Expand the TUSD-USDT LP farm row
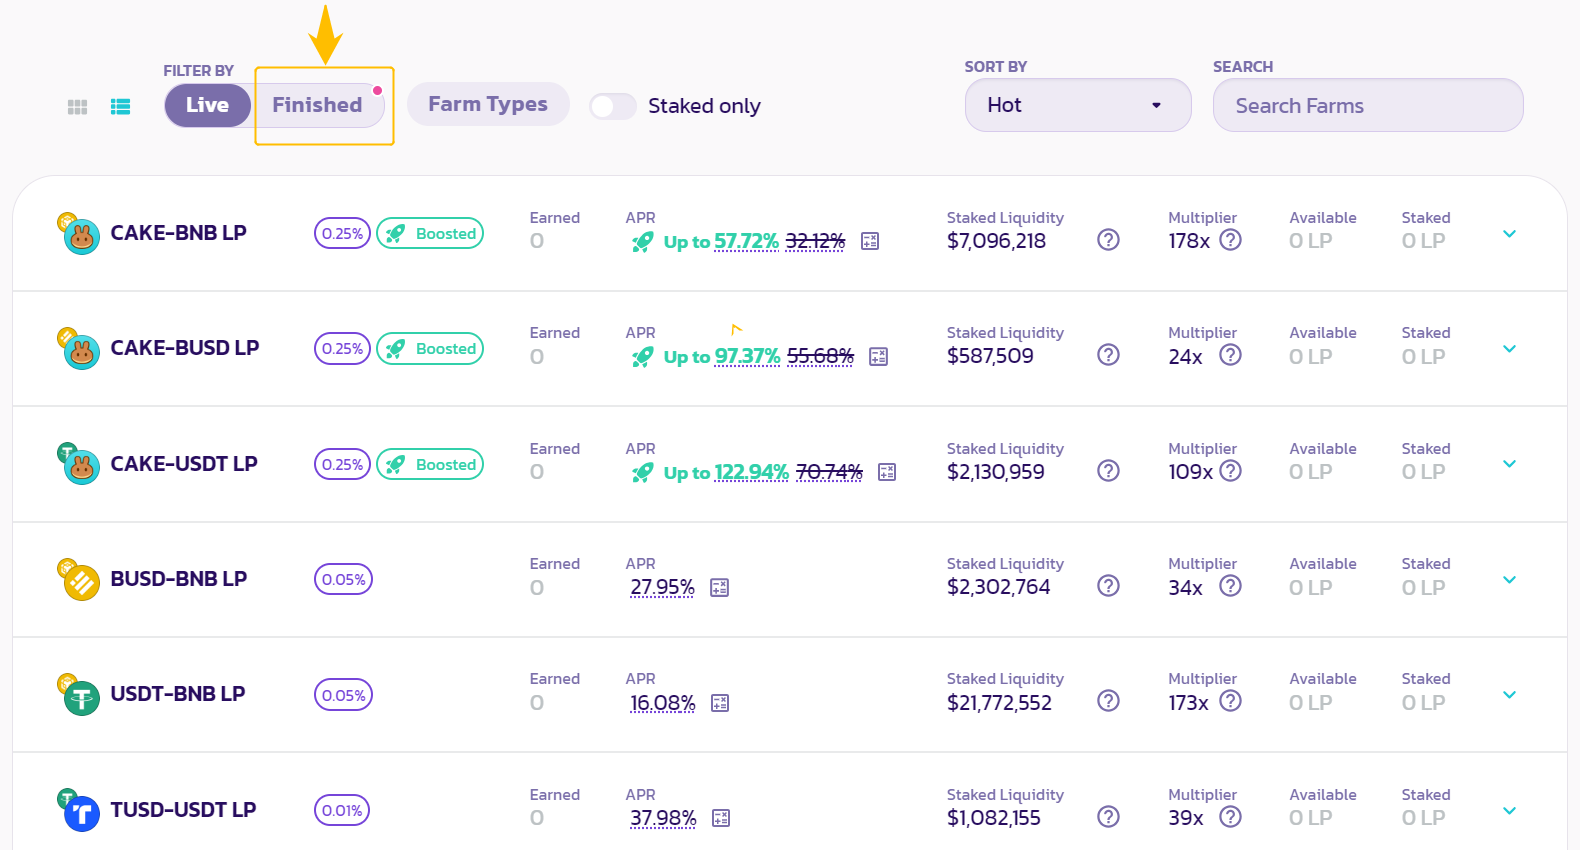 point(1510,811)
